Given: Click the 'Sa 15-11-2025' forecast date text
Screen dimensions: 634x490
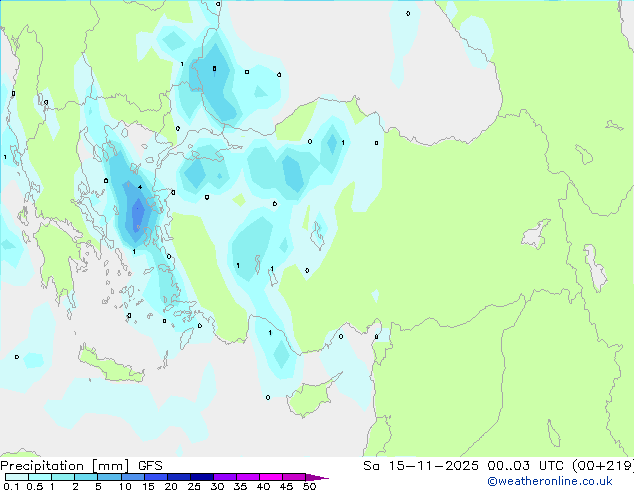Looking at the screenshot, I should pos(421,466).
